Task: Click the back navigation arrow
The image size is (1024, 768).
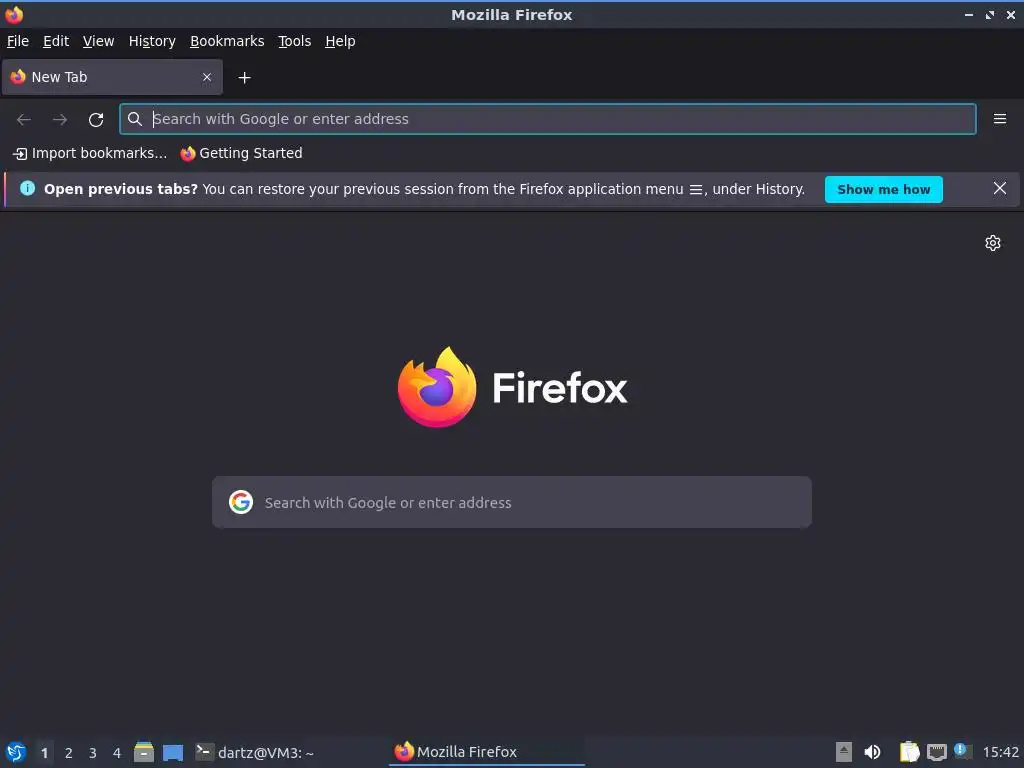Action: (x=24, y=120)
